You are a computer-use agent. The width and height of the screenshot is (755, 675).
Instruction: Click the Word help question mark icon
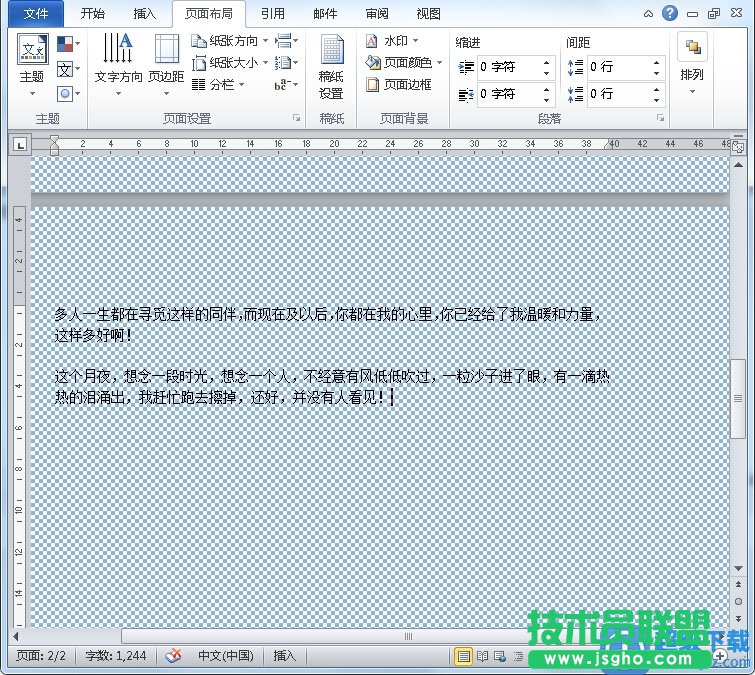point(669,13)
